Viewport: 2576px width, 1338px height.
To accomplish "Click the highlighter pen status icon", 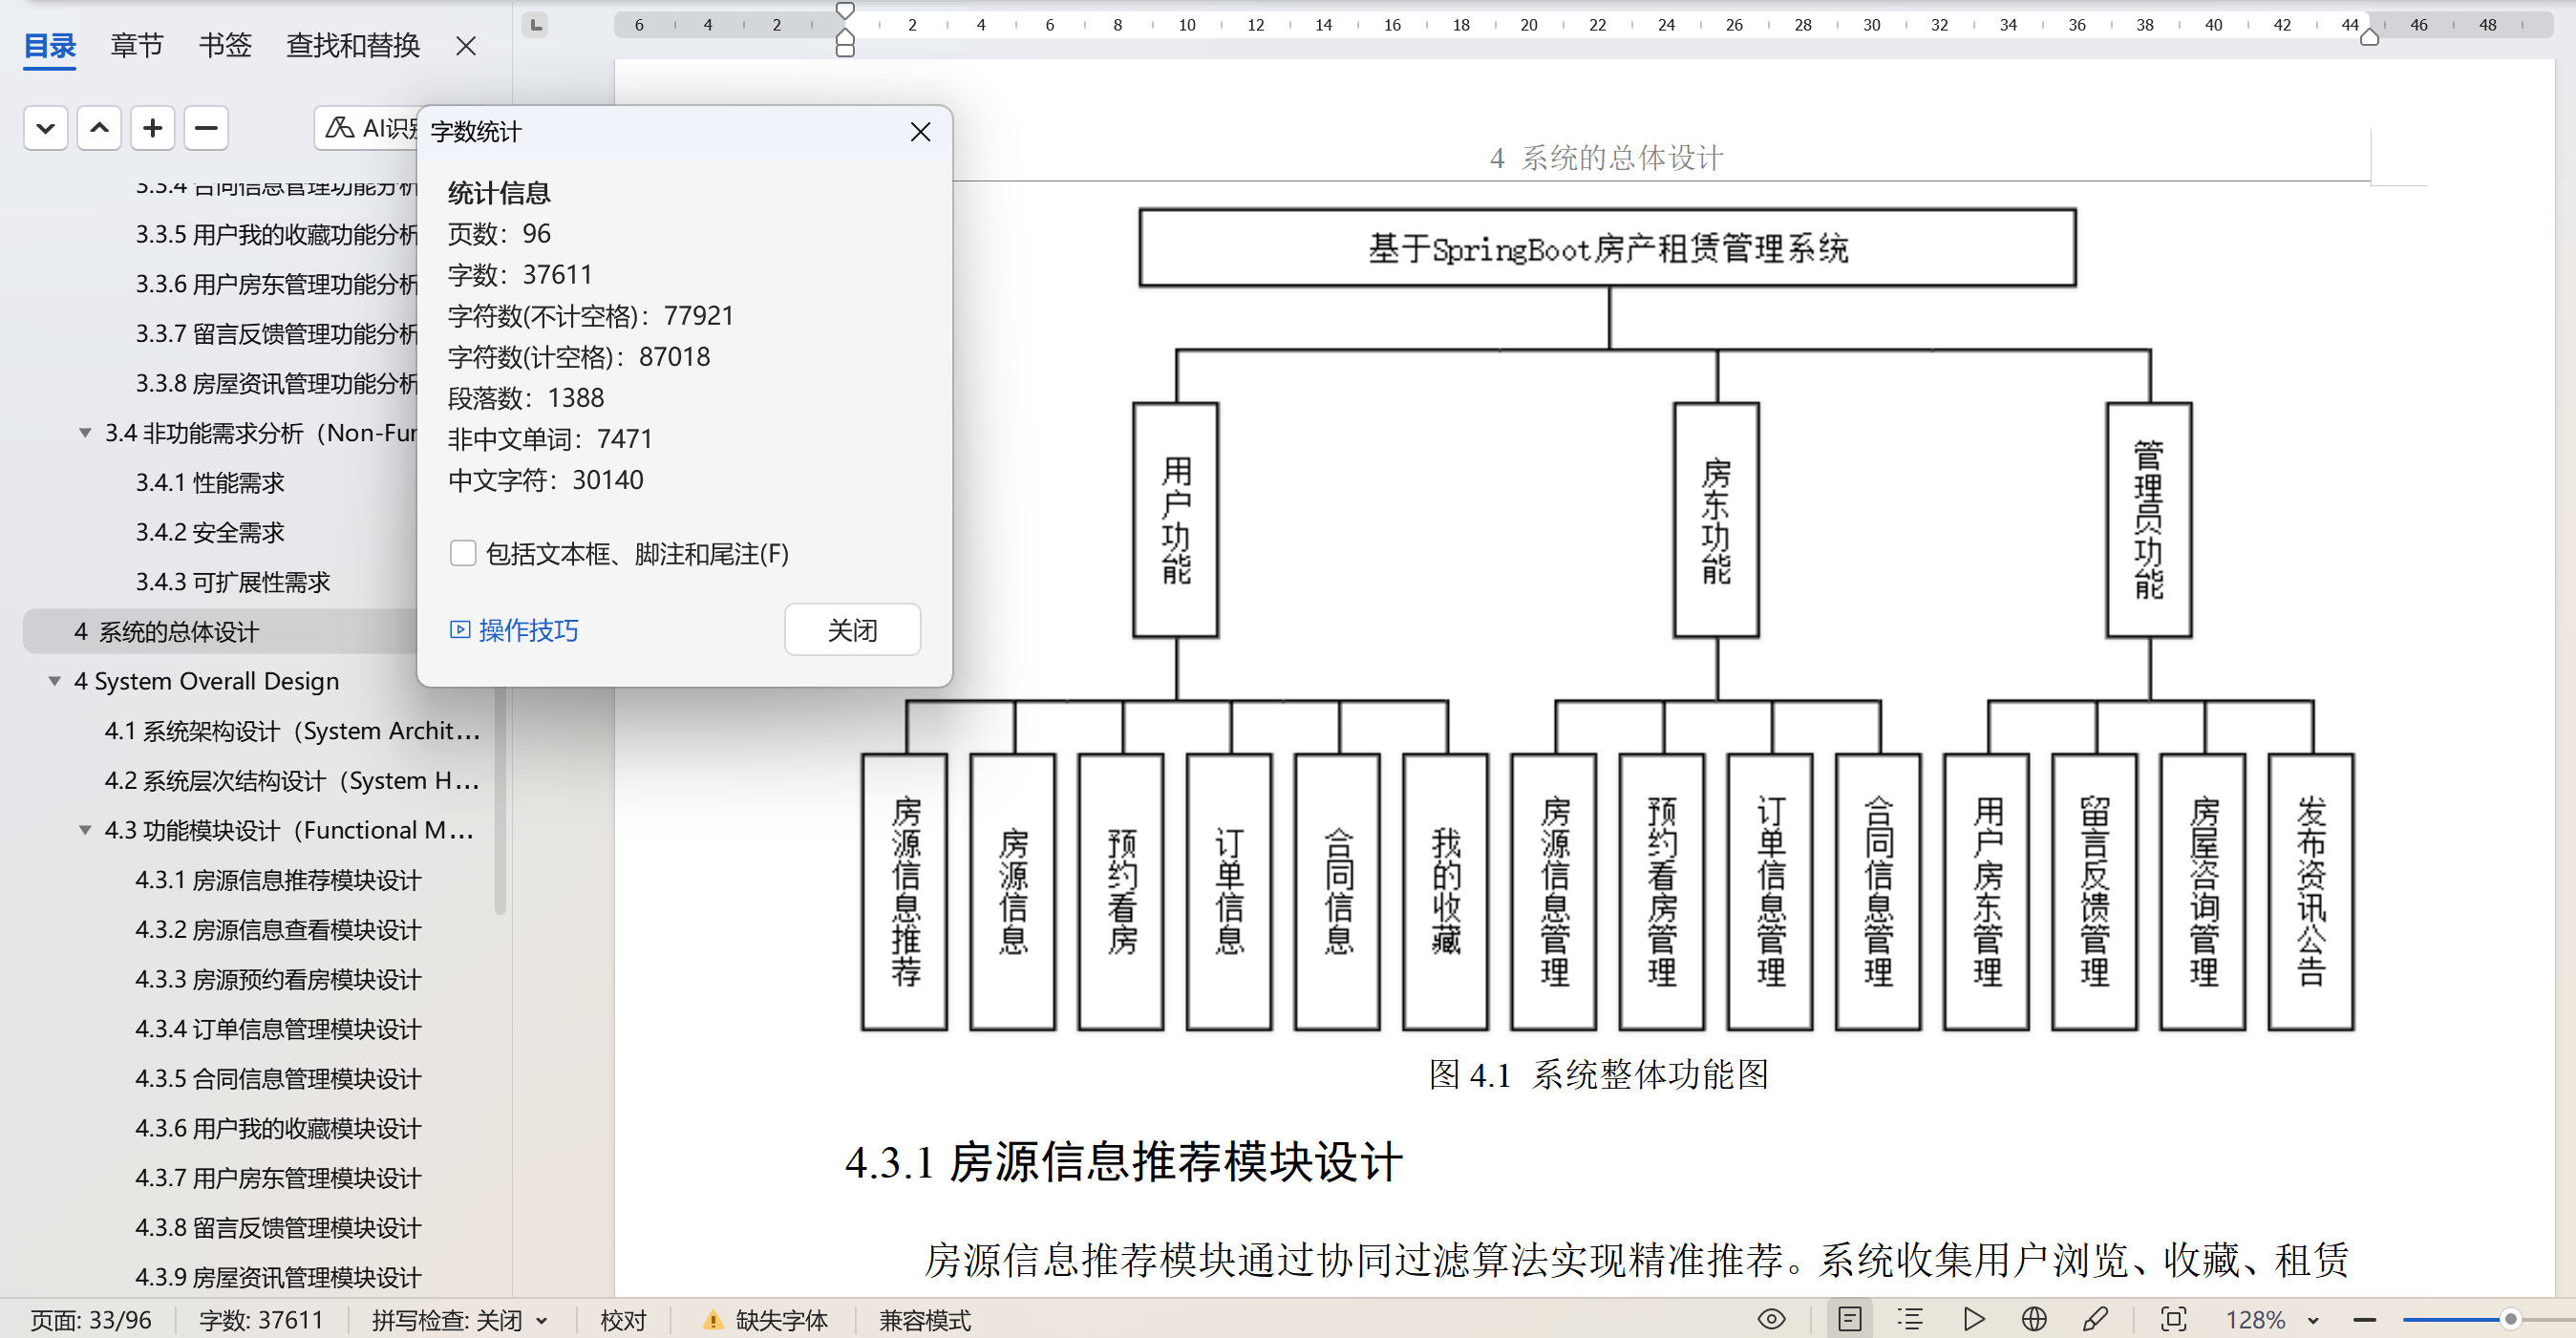I will 2095,1319.
